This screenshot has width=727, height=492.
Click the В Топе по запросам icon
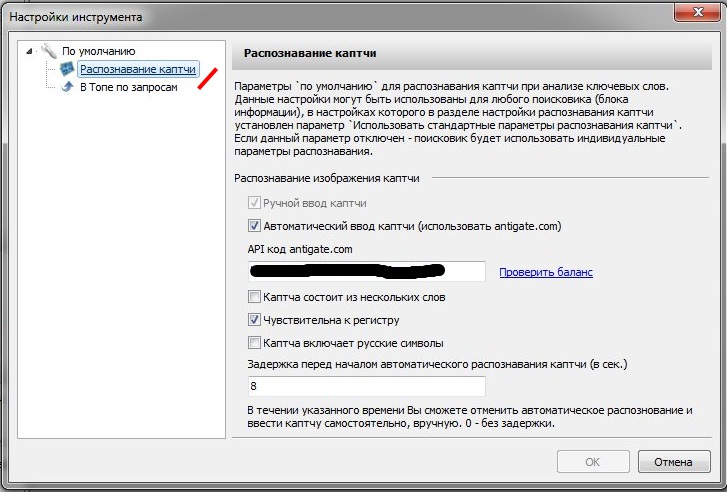click(x=68, y=88)
